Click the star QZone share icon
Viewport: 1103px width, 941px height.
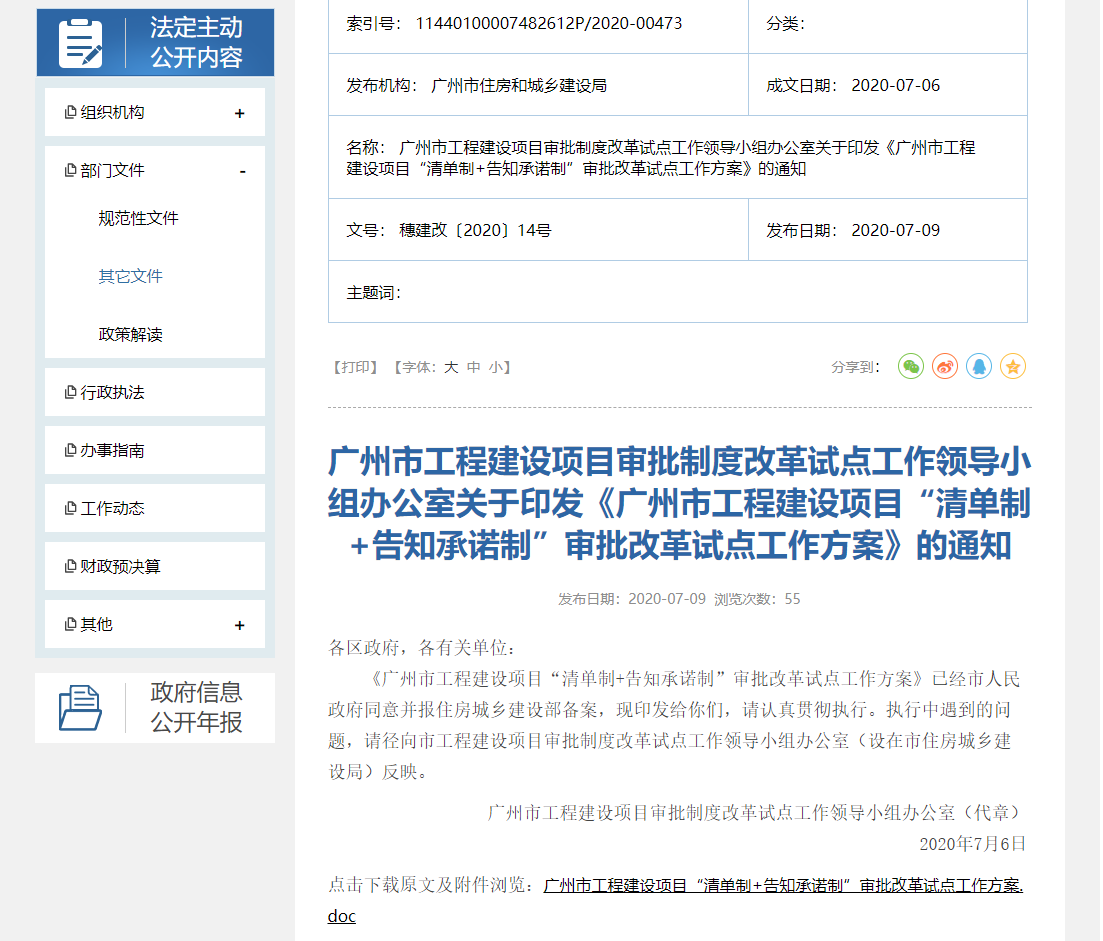click(x=1012, y=367)
